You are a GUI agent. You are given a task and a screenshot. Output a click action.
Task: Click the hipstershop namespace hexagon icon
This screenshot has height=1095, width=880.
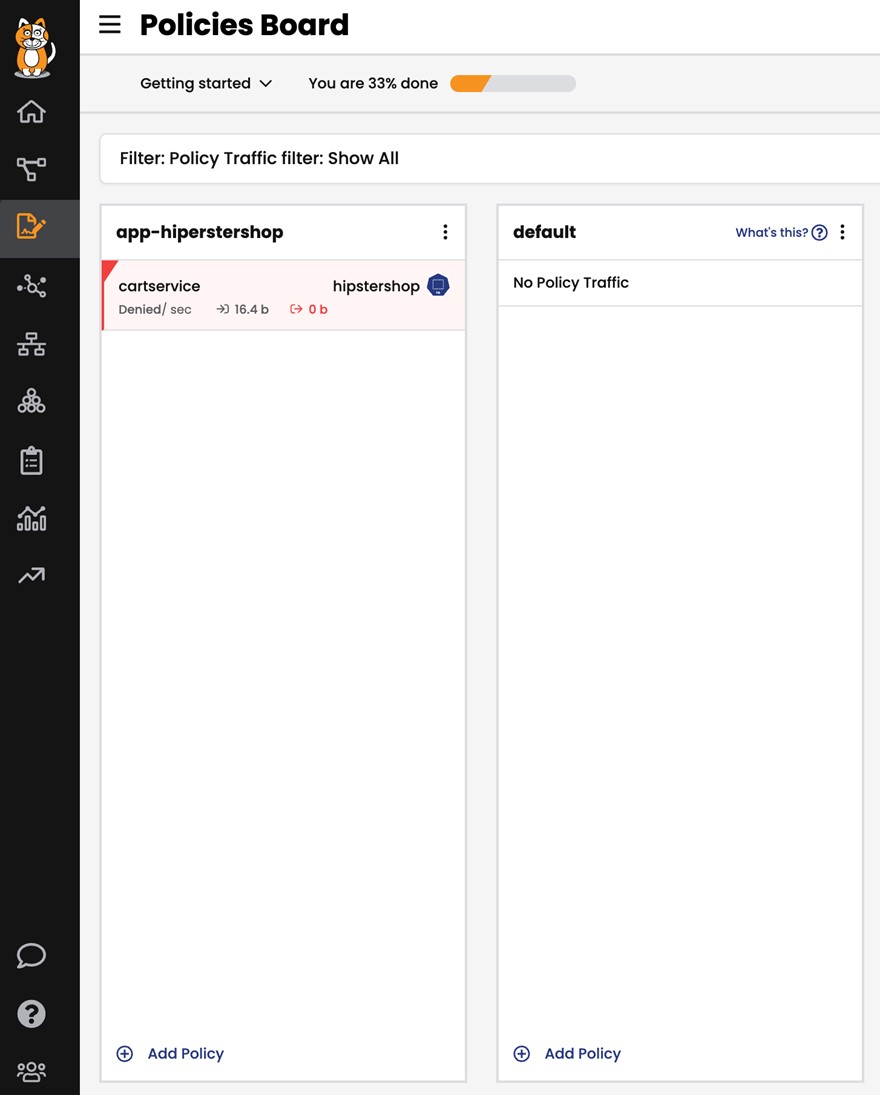coord(438,285)
